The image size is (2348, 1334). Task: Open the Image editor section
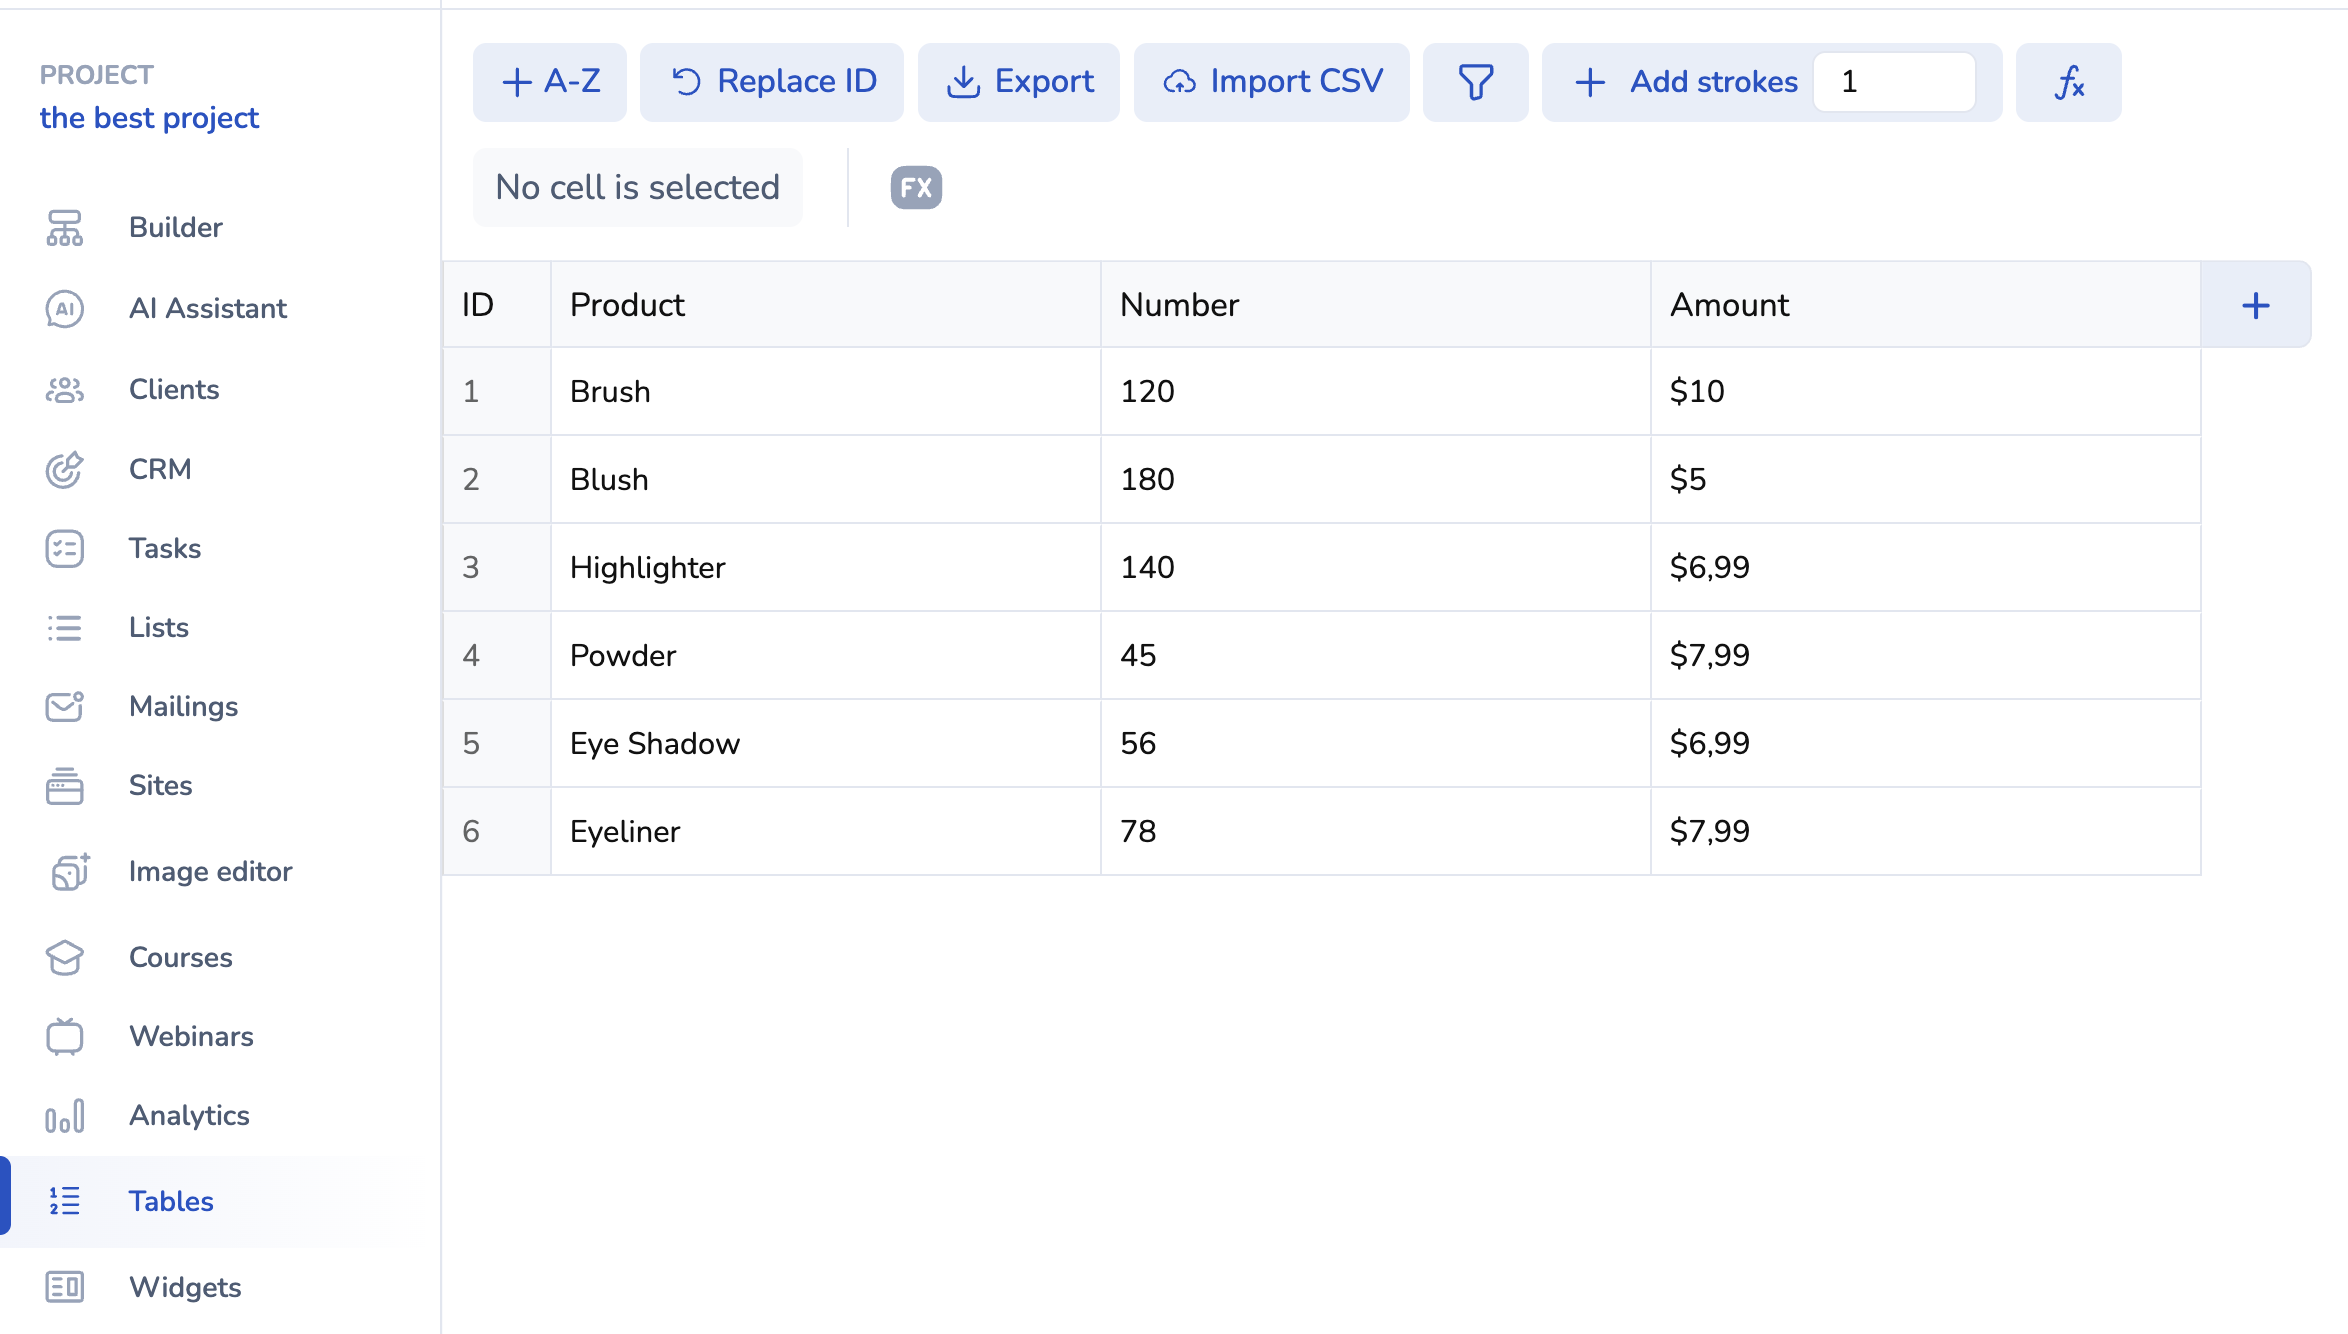[x=210, y=871]
